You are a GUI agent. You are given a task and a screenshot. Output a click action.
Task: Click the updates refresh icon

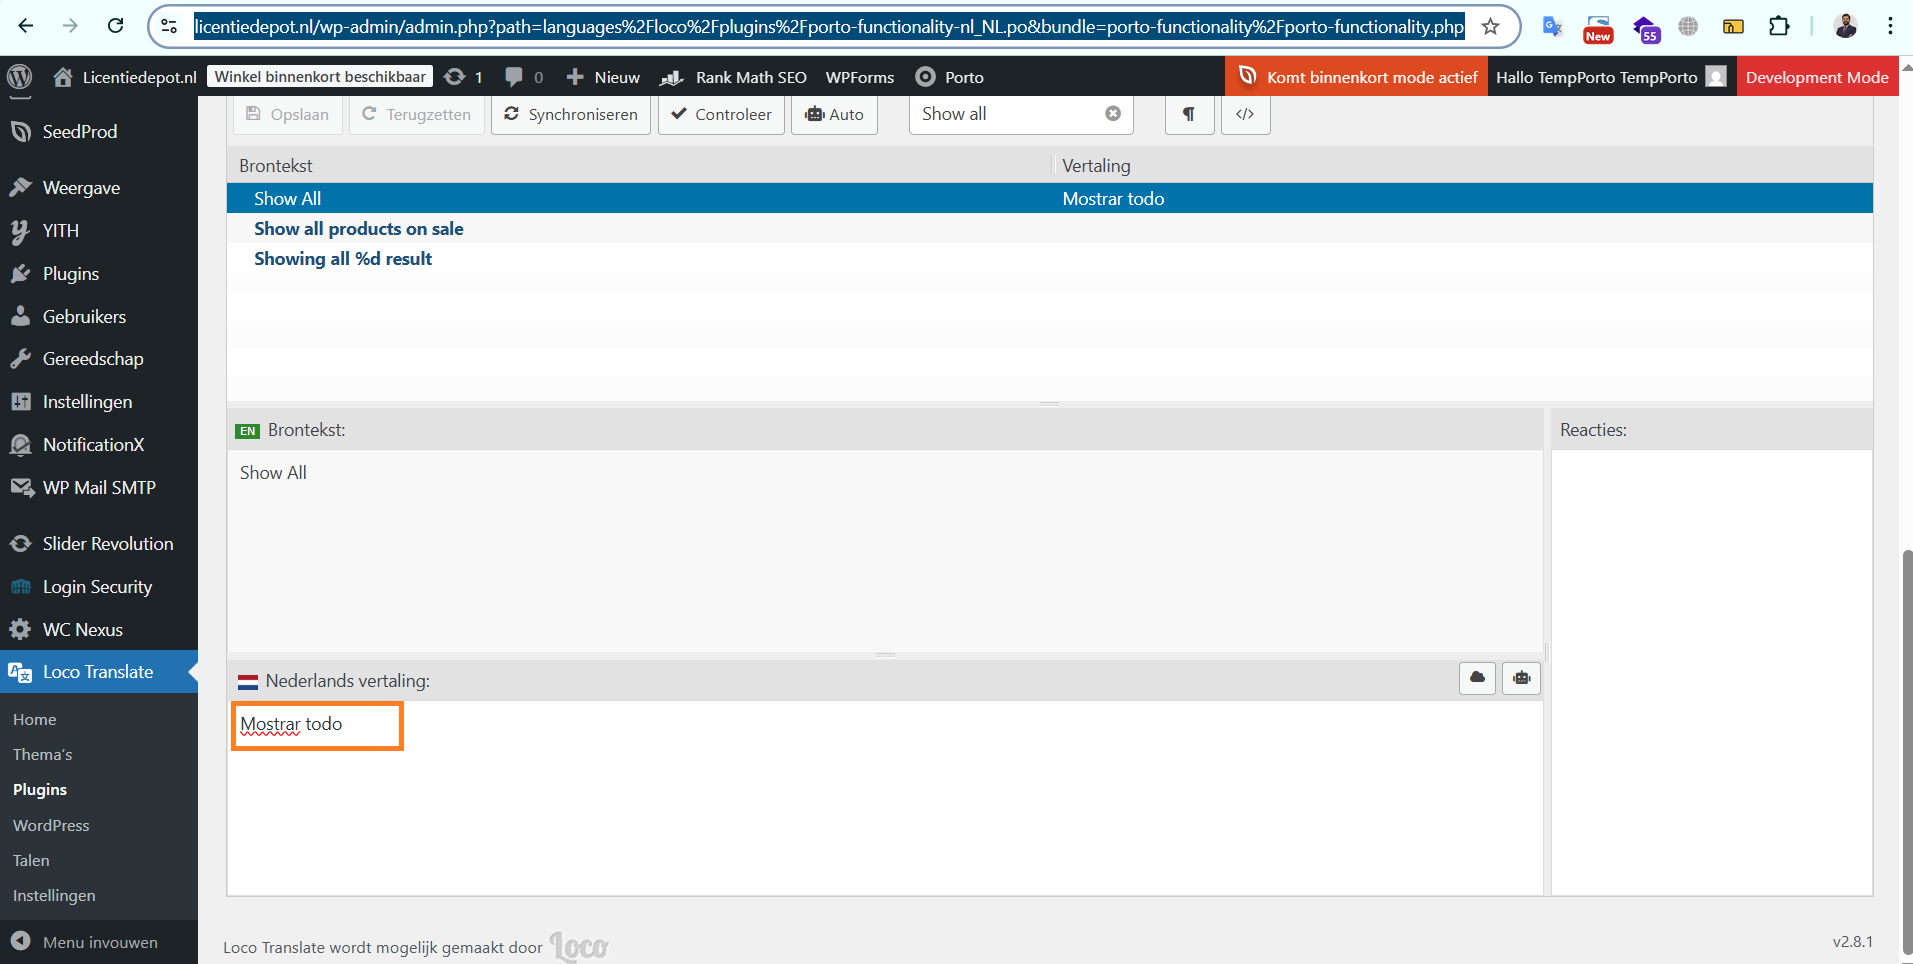click(x=463, y=77)
